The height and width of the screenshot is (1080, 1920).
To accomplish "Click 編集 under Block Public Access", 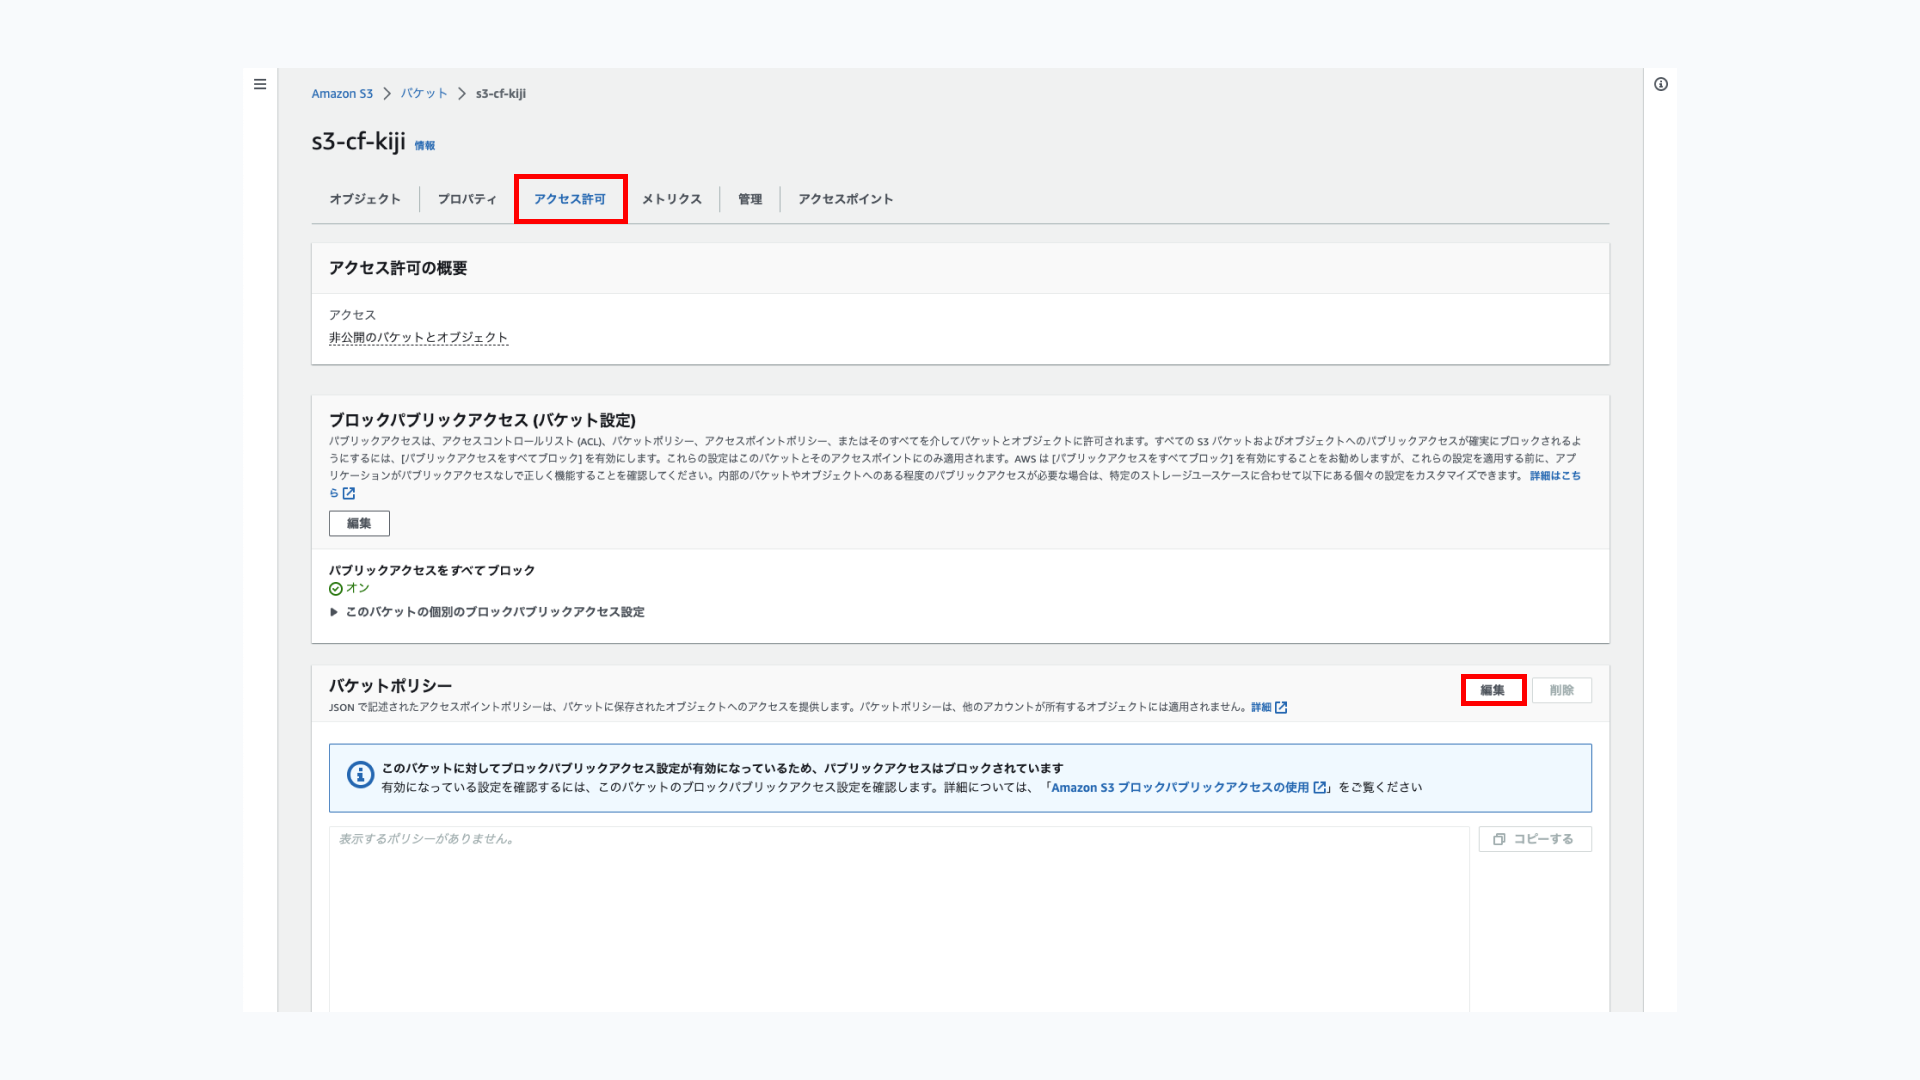I will click(359, 523).
